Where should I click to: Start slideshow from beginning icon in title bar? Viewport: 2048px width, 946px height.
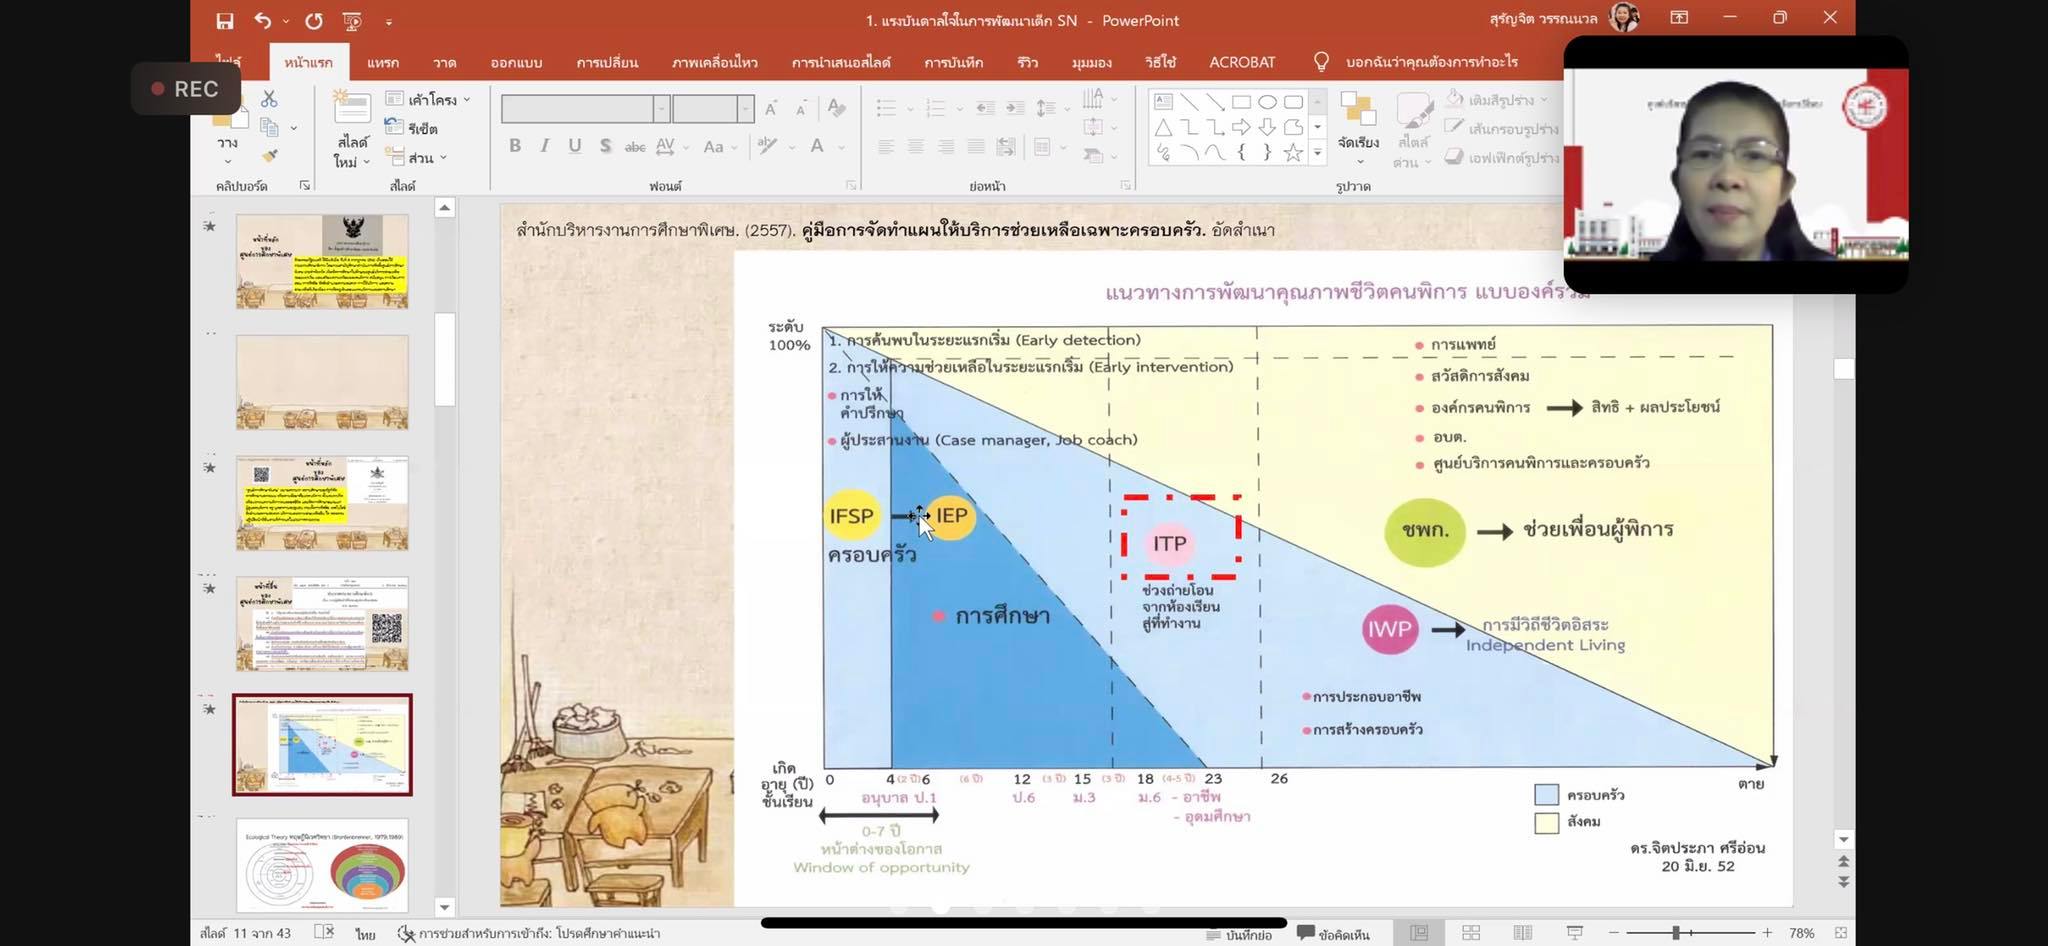coord(351,21)
